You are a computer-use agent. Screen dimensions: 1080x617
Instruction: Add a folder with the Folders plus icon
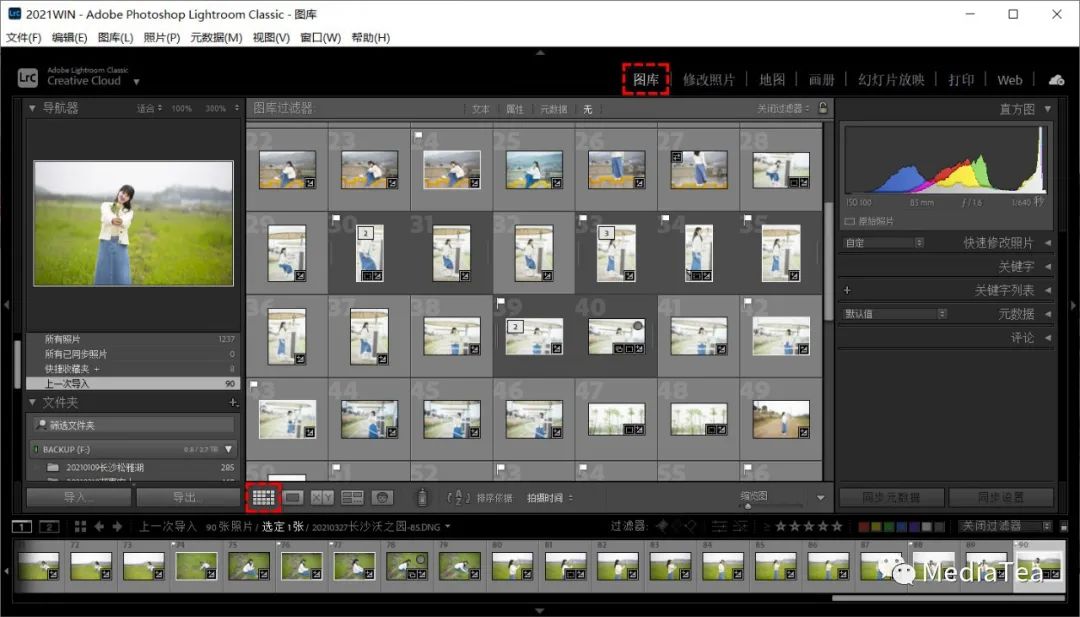(234, 402)
